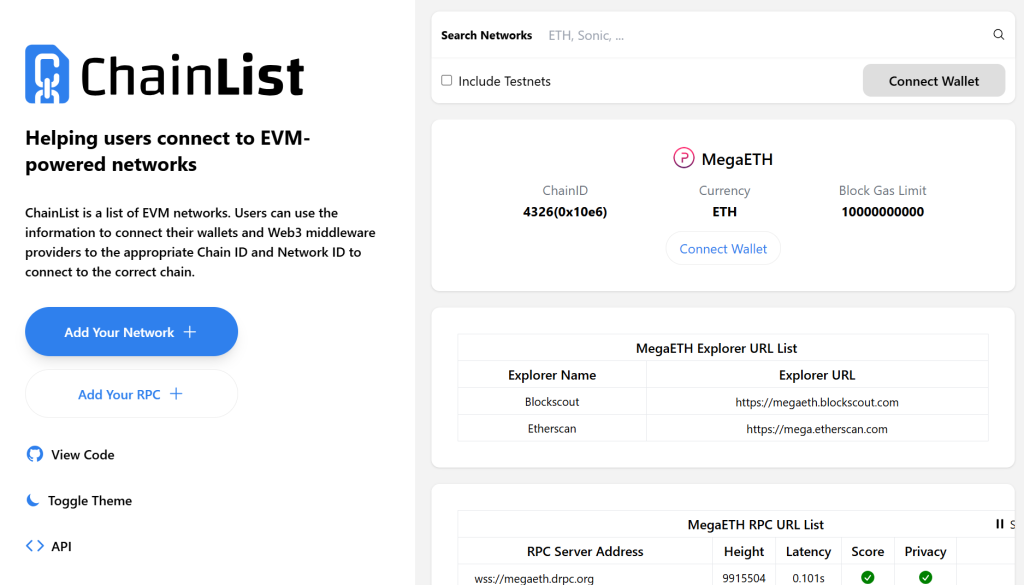Click the API code brackets icon
The width and height of the screenshot is (1024, 585).
(34, 546)
